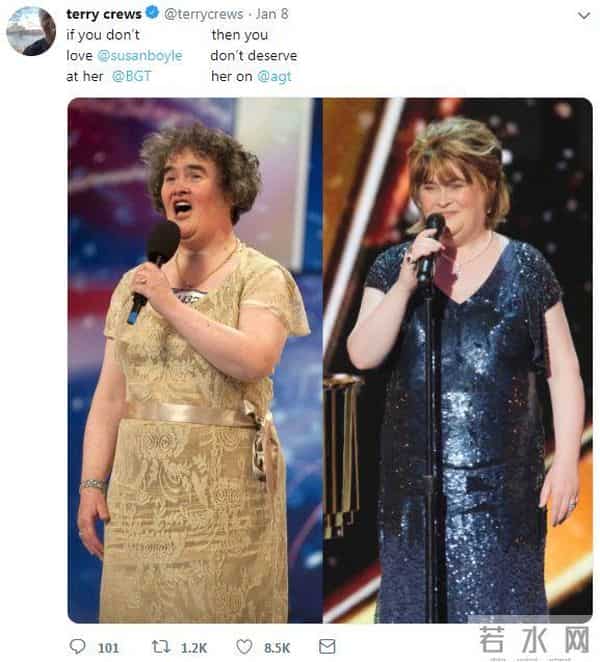Viewport: 600px width, 662px height.
Task: Expand the tweet options chevron
Action: click(x=584, y=16)
